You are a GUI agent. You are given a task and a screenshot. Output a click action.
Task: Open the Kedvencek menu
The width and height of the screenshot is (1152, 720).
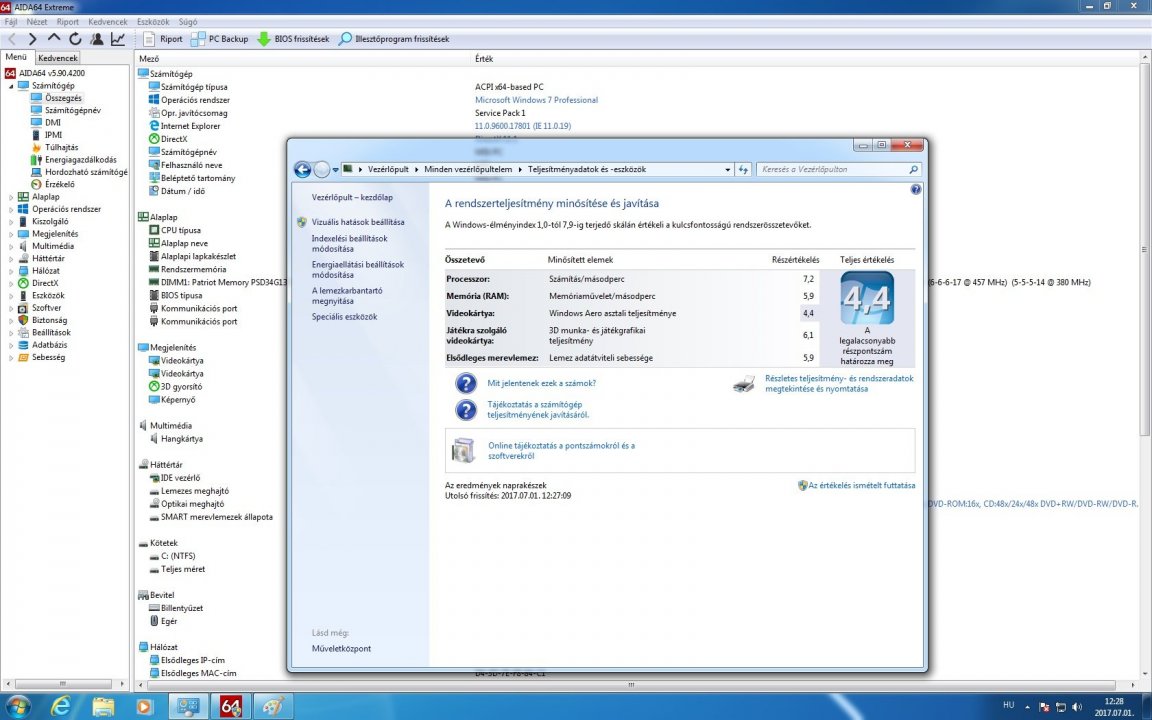click(x=107, y=22)
